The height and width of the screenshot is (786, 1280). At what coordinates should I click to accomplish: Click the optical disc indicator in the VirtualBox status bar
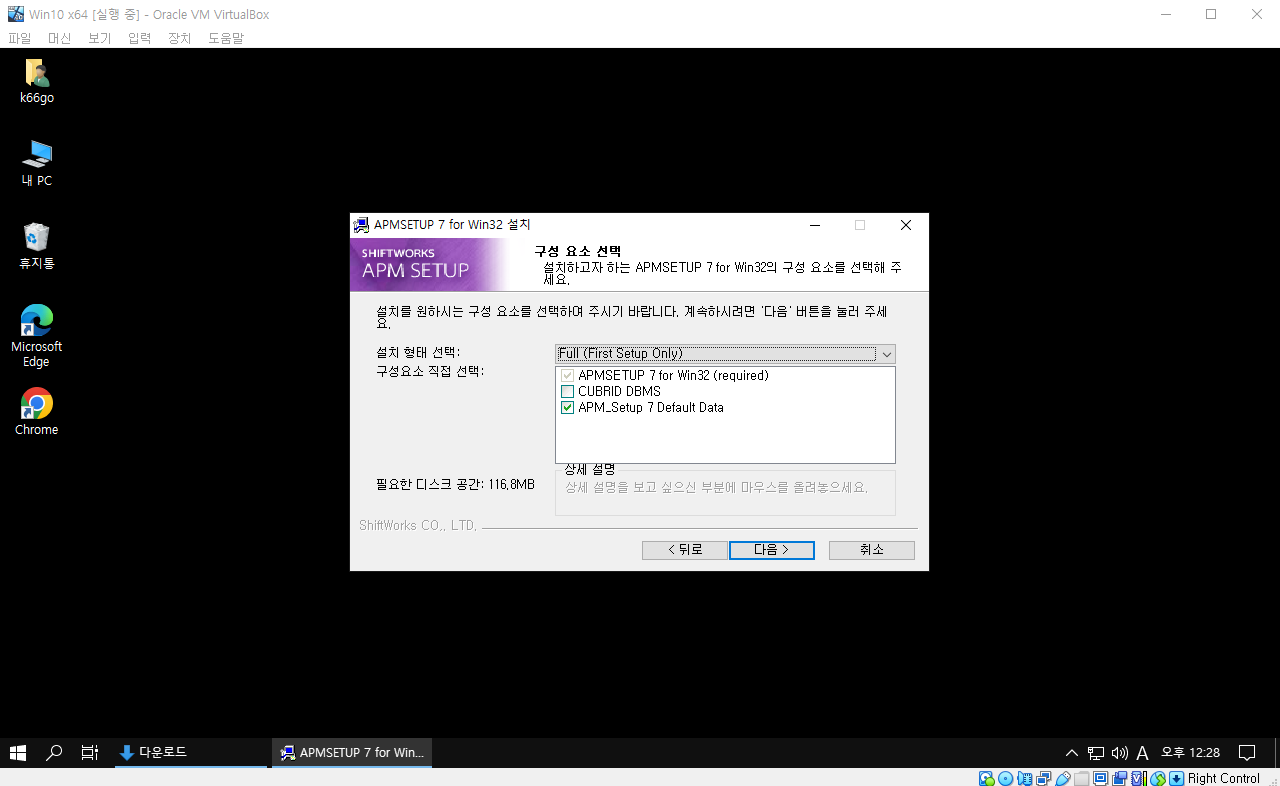1006,779
